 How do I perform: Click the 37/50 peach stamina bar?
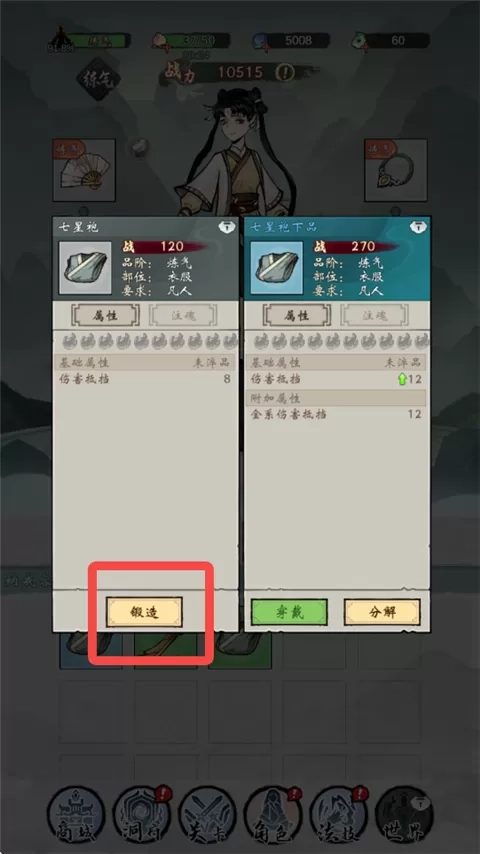pyautogui.click(x=192, y=40)
